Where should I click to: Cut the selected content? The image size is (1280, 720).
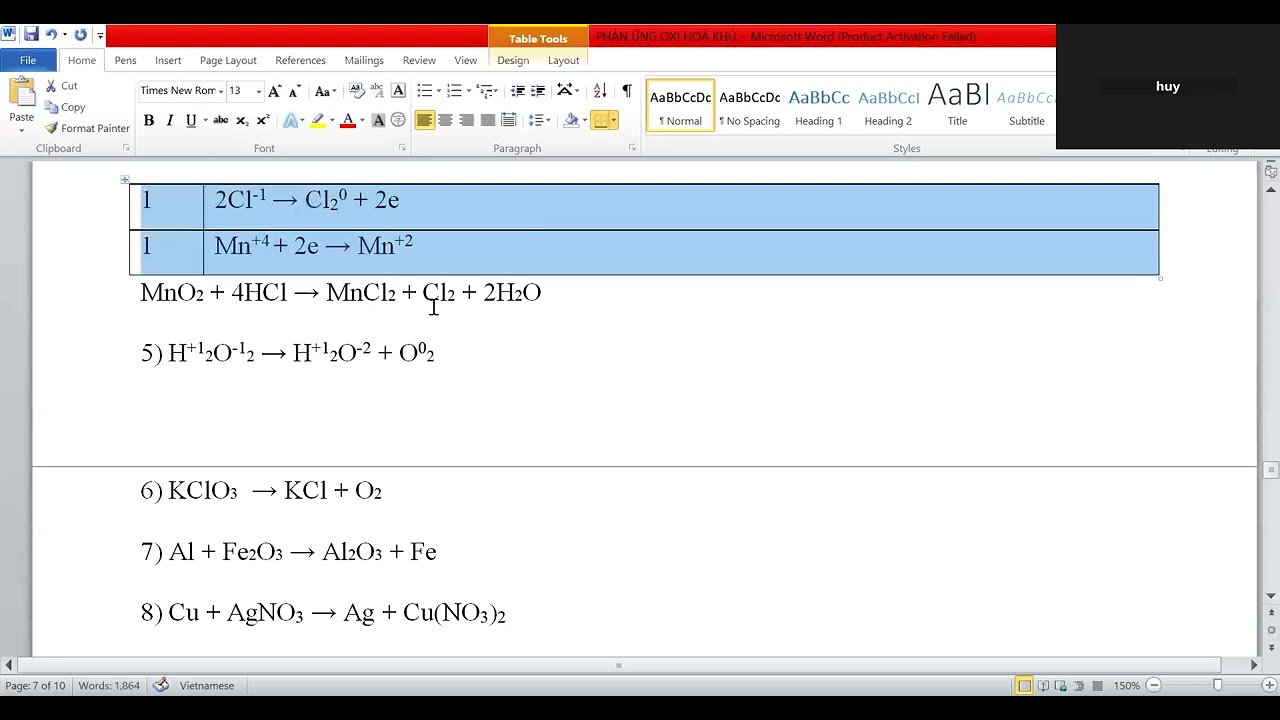(x=61, y=86)
